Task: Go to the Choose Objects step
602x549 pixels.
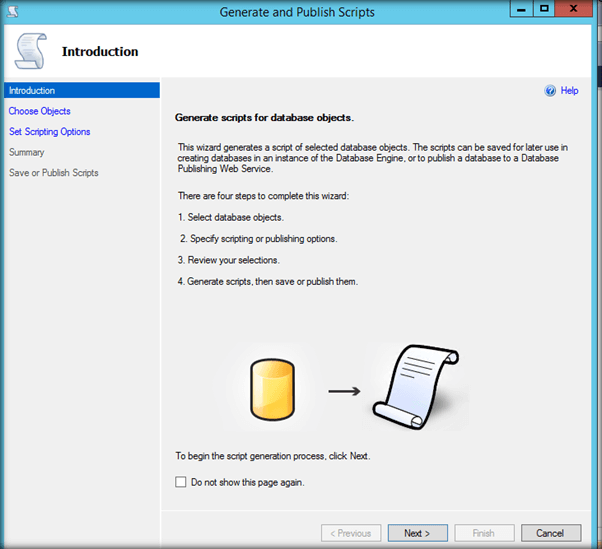Action: (x=40, y=111)
